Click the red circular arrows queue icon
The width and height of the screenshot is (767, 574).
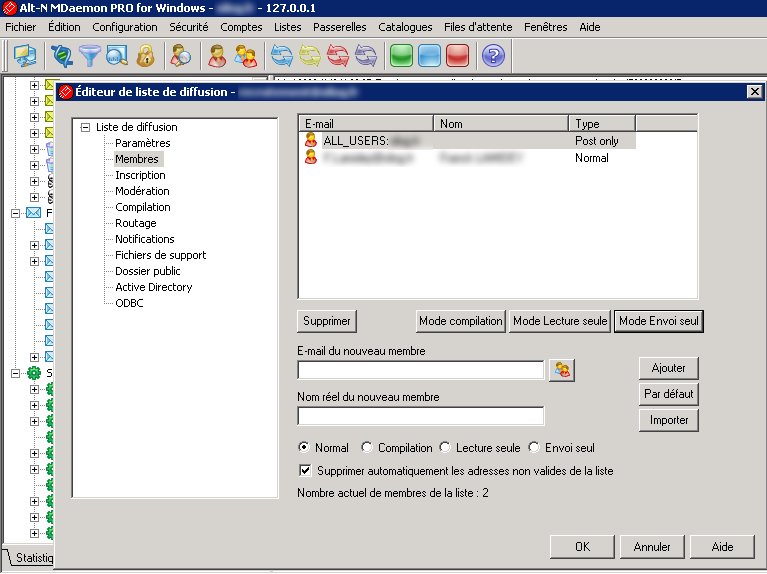click(x=338, y=55)
